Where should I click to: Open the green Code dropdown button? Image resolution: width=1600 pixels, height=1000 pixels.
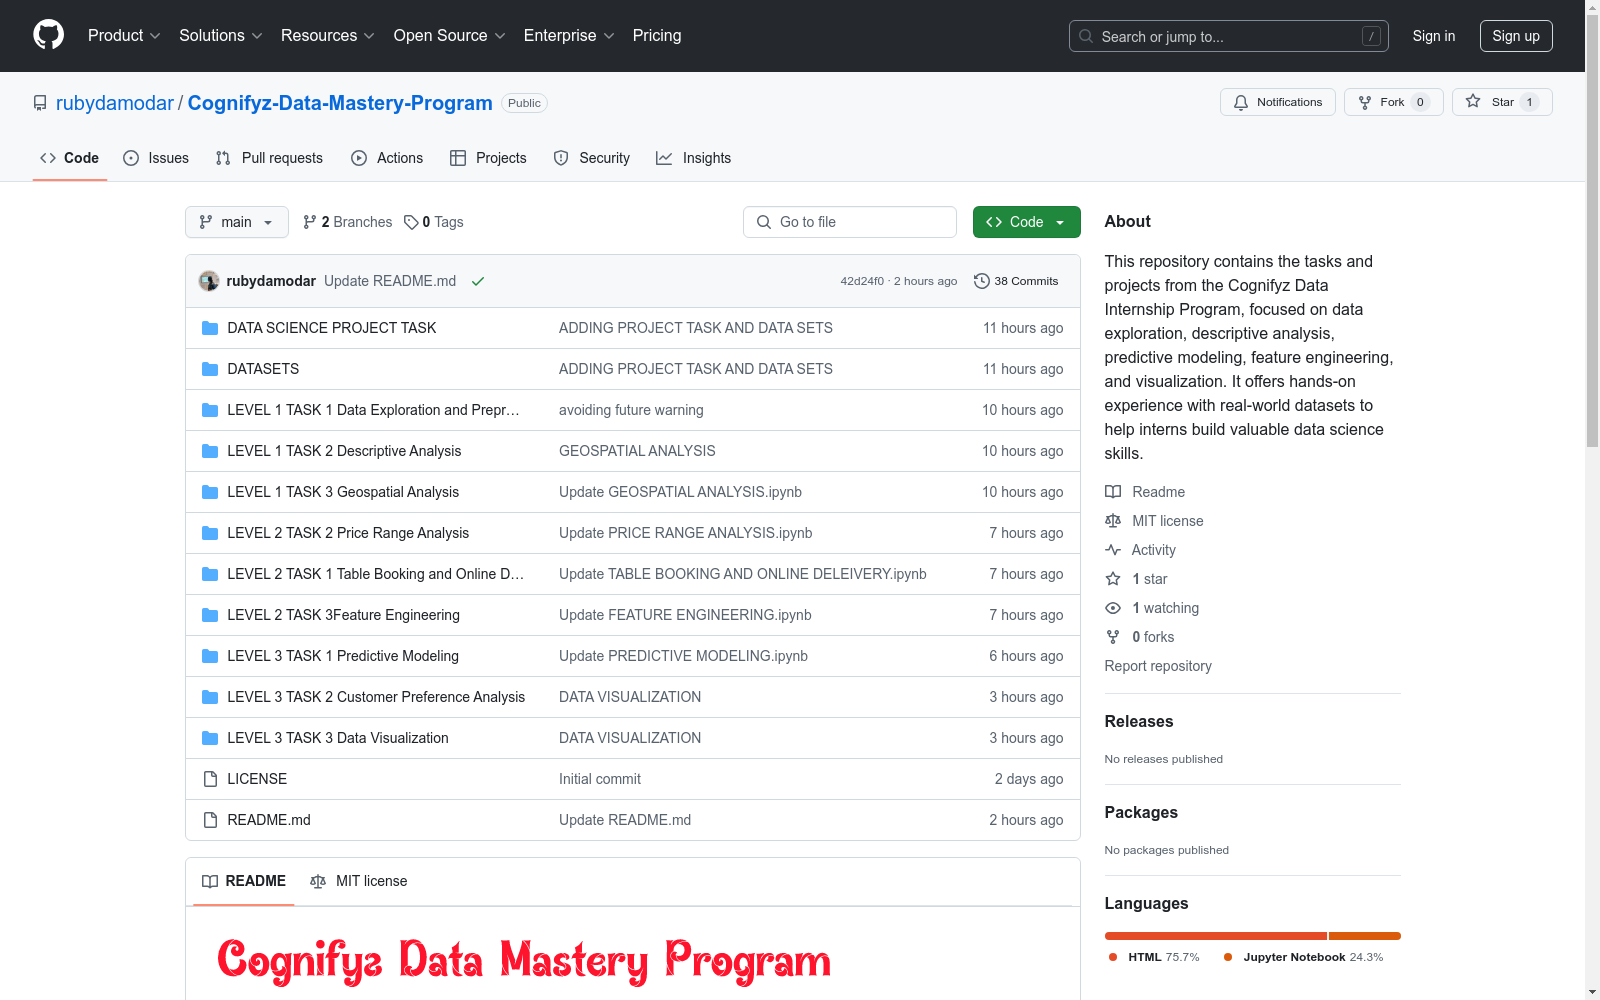(1027, 222)
